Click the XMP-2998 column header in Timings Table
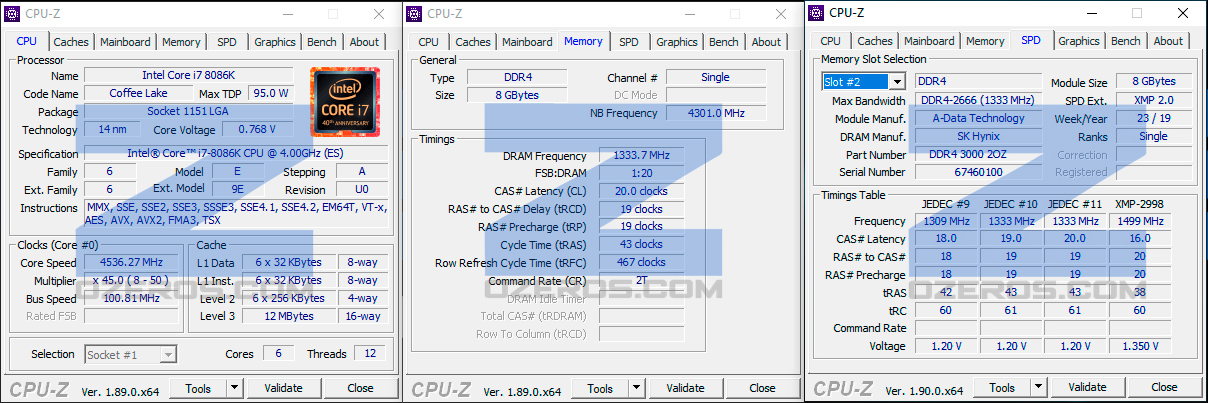1208x403 pixels. tap(1139, 204)
